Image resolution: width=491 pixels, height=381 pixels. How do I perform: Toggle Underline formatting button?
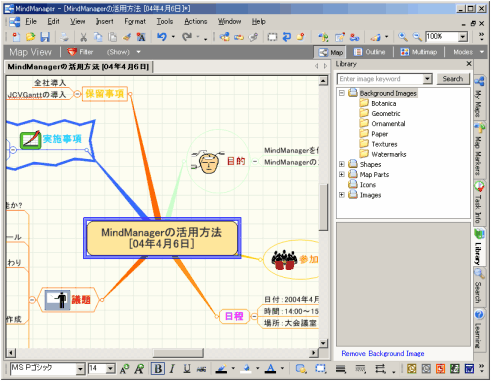point(187,369)
